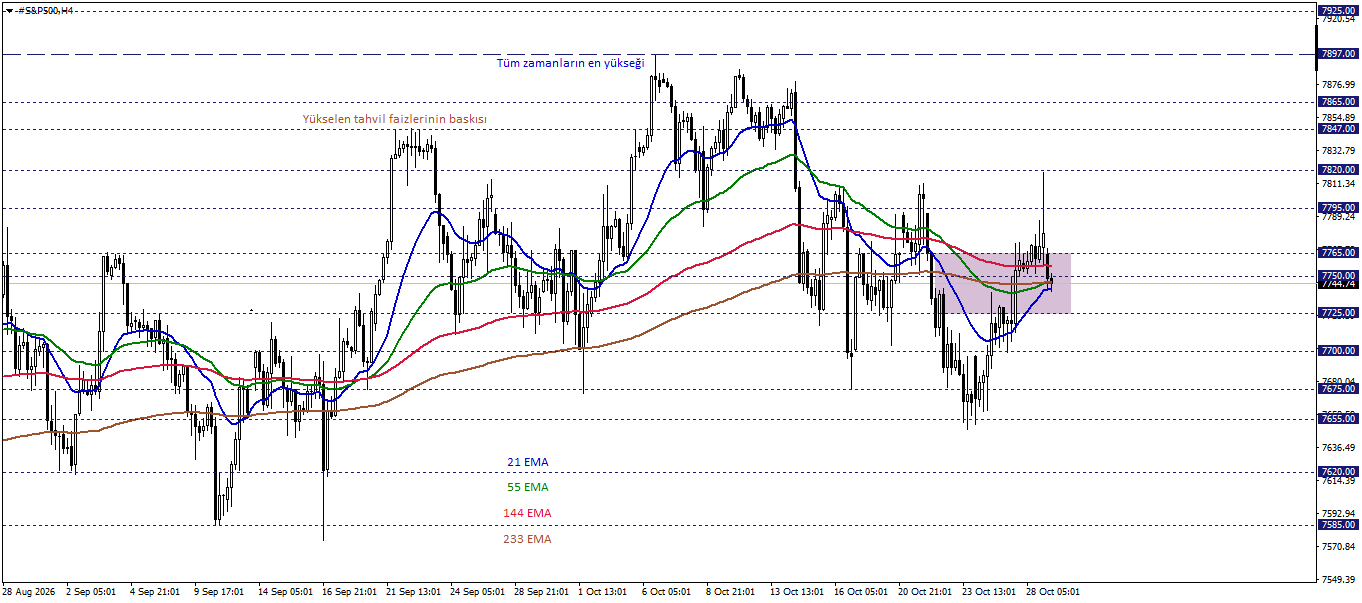Click the '13 Oct 13:01' time label
The width and height of the screenshot is (1362, 603).
click(797, 592)
